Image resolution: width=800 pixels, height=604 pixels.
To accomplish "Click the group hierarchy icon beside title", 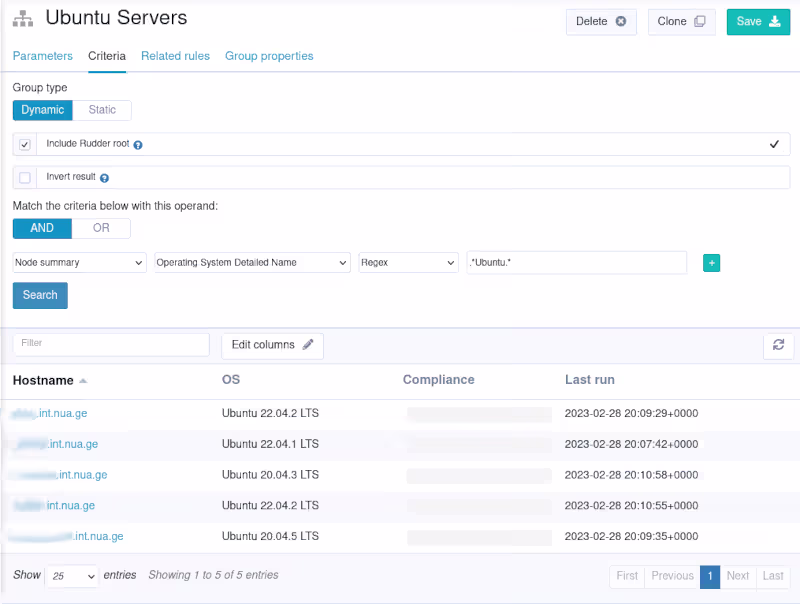I will pos(23,20).
